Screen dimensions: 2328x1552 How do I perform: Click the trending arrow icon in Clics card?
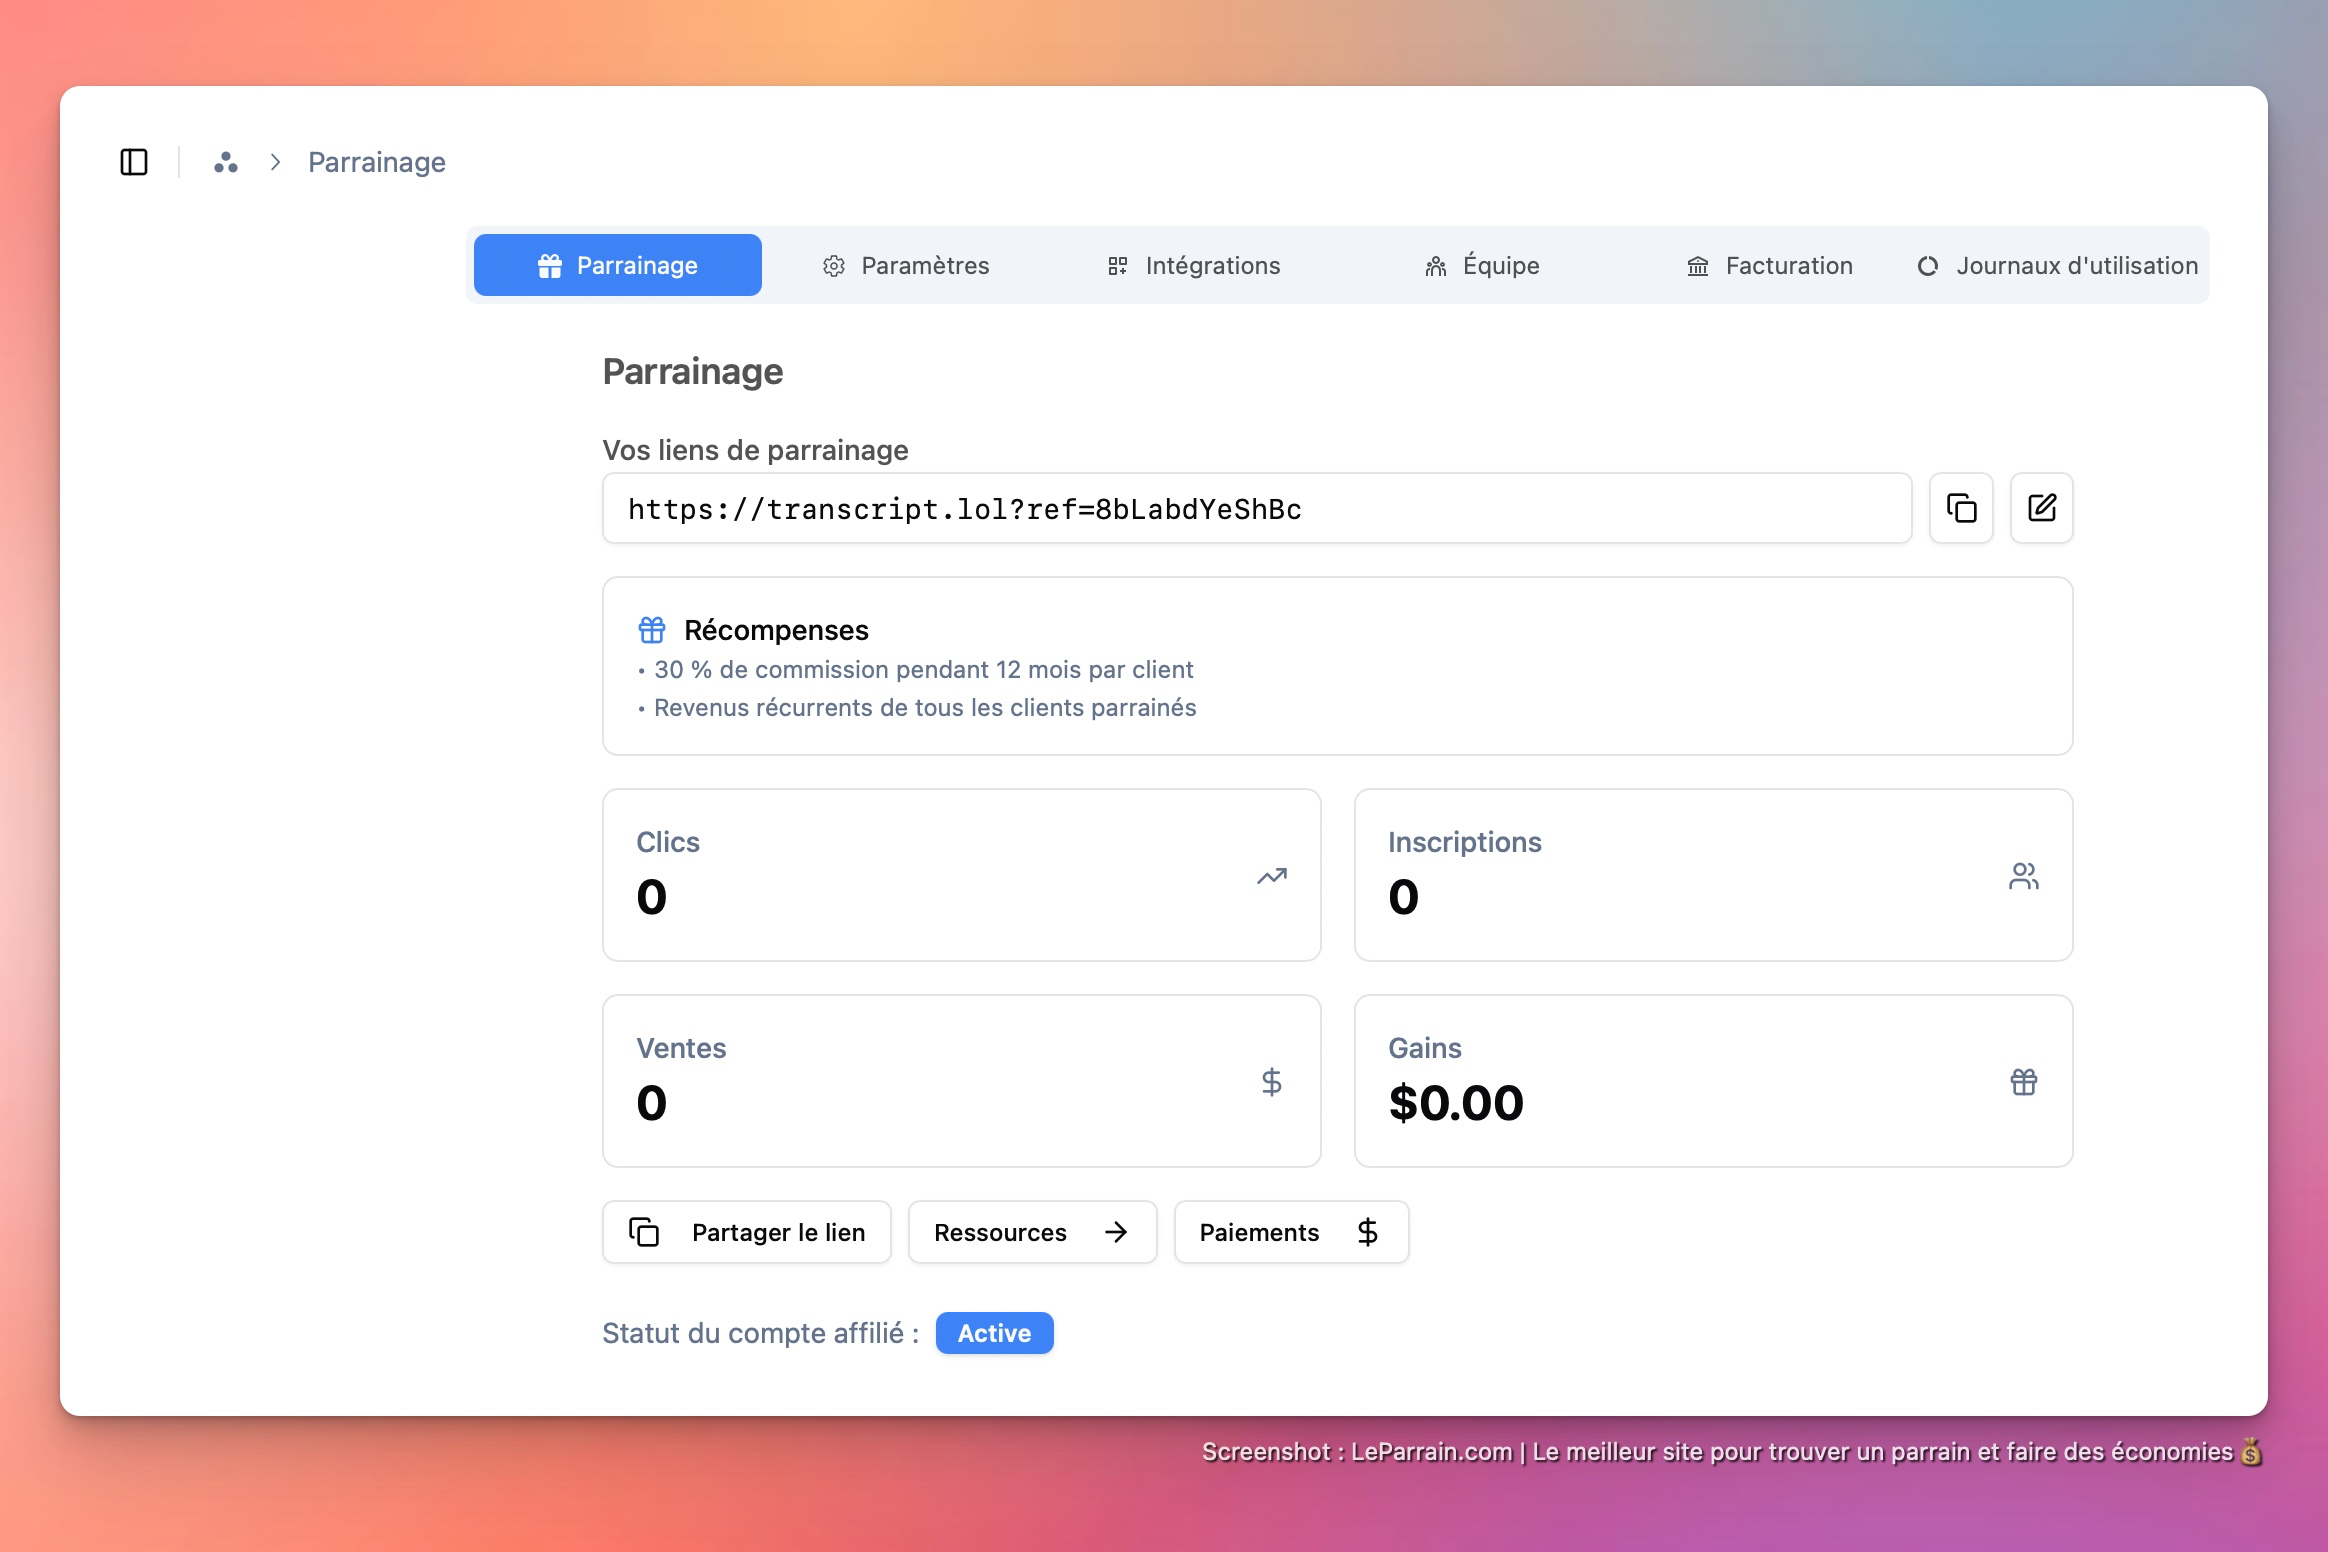coord(1271,876)
